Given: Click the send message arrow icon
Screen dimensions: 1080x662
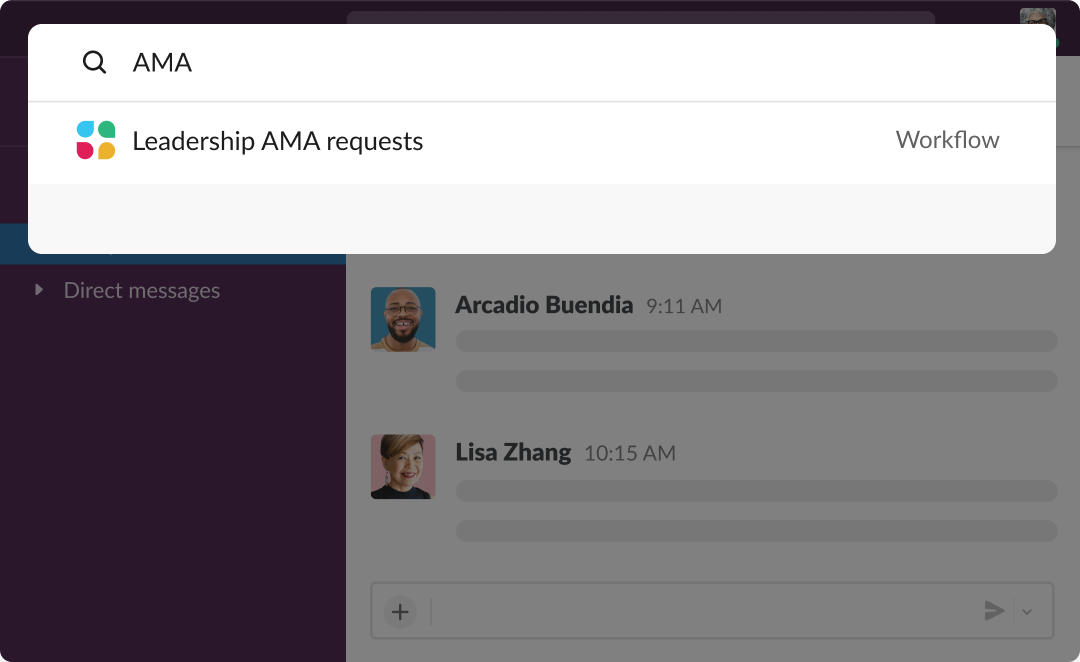Looking at the screenshot, I should click(x=994, y=611).
